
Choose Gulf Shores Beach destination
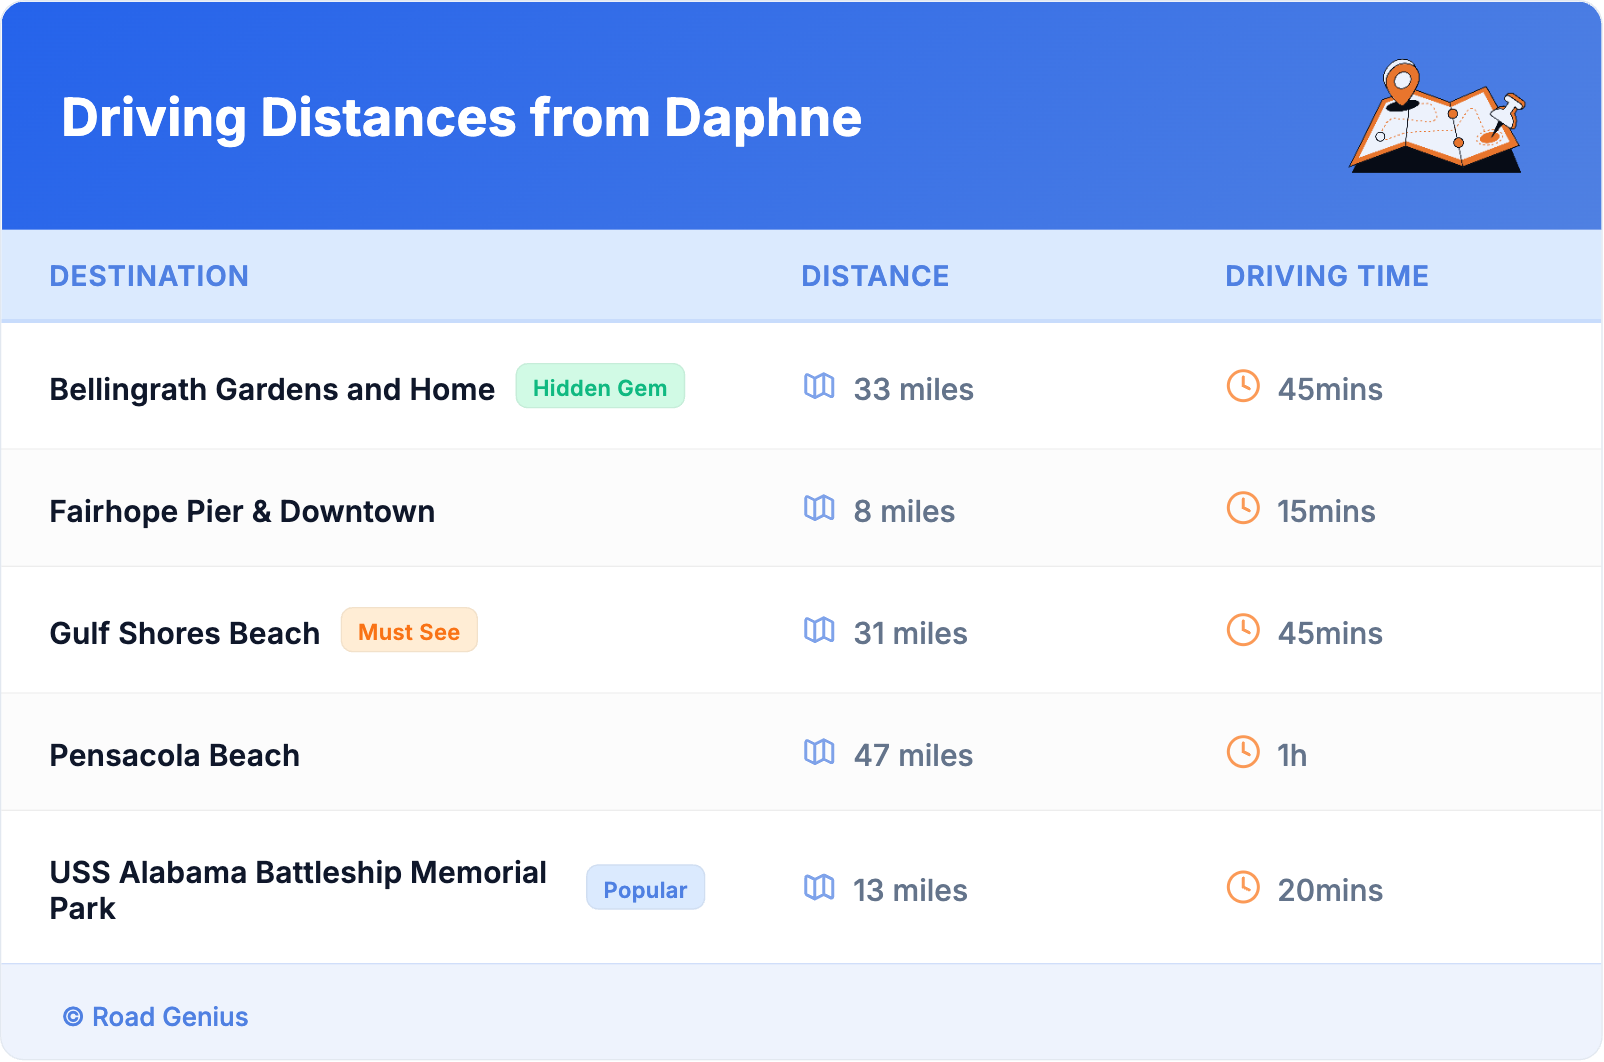coord(185,633)
